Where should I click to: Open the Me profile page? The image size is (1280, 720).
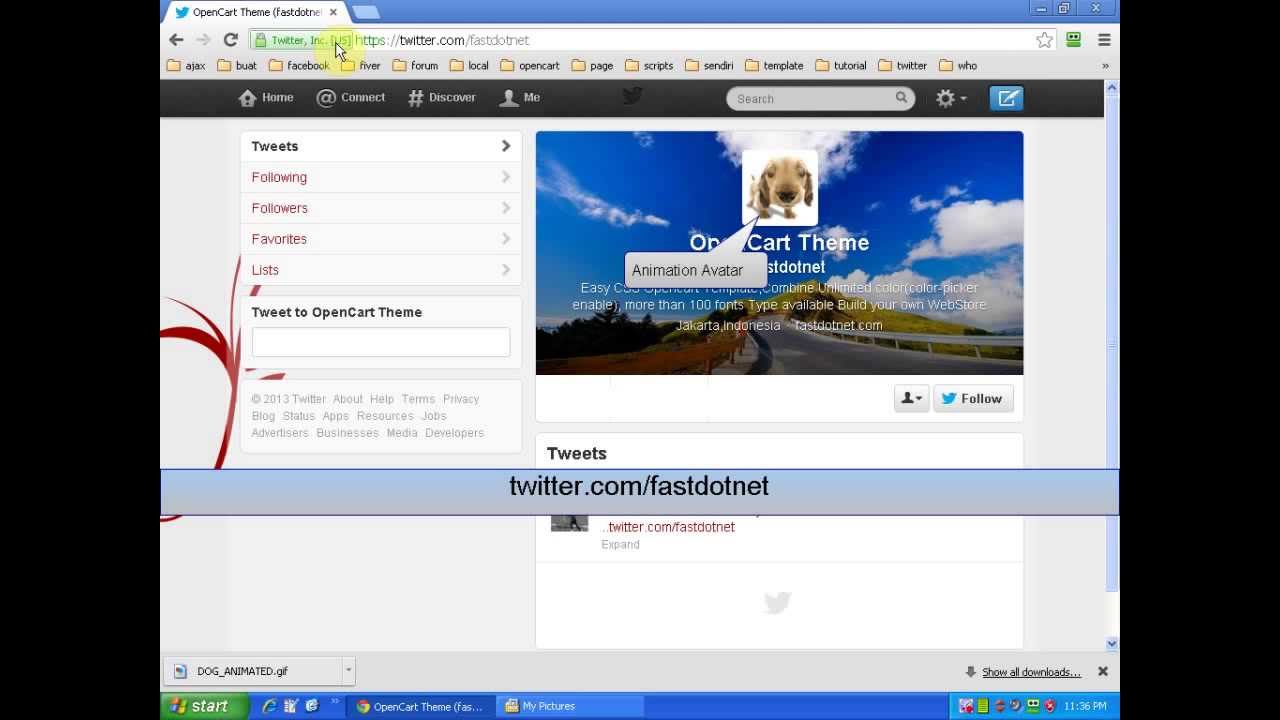point(520,97)
